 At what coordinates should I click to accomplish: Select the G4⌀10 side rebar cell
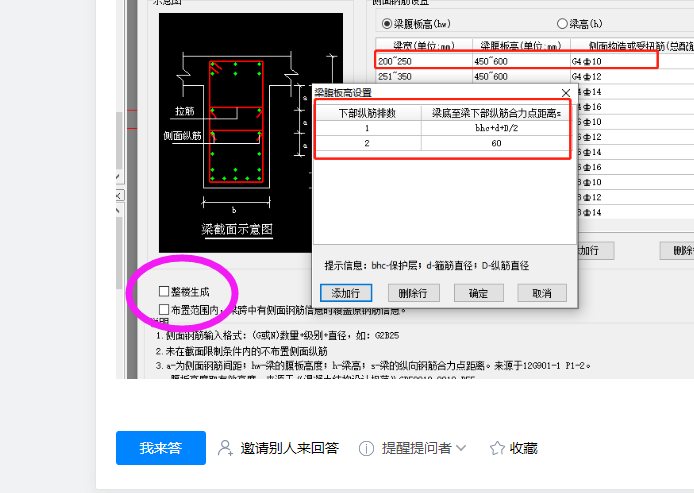pos(632,61)
